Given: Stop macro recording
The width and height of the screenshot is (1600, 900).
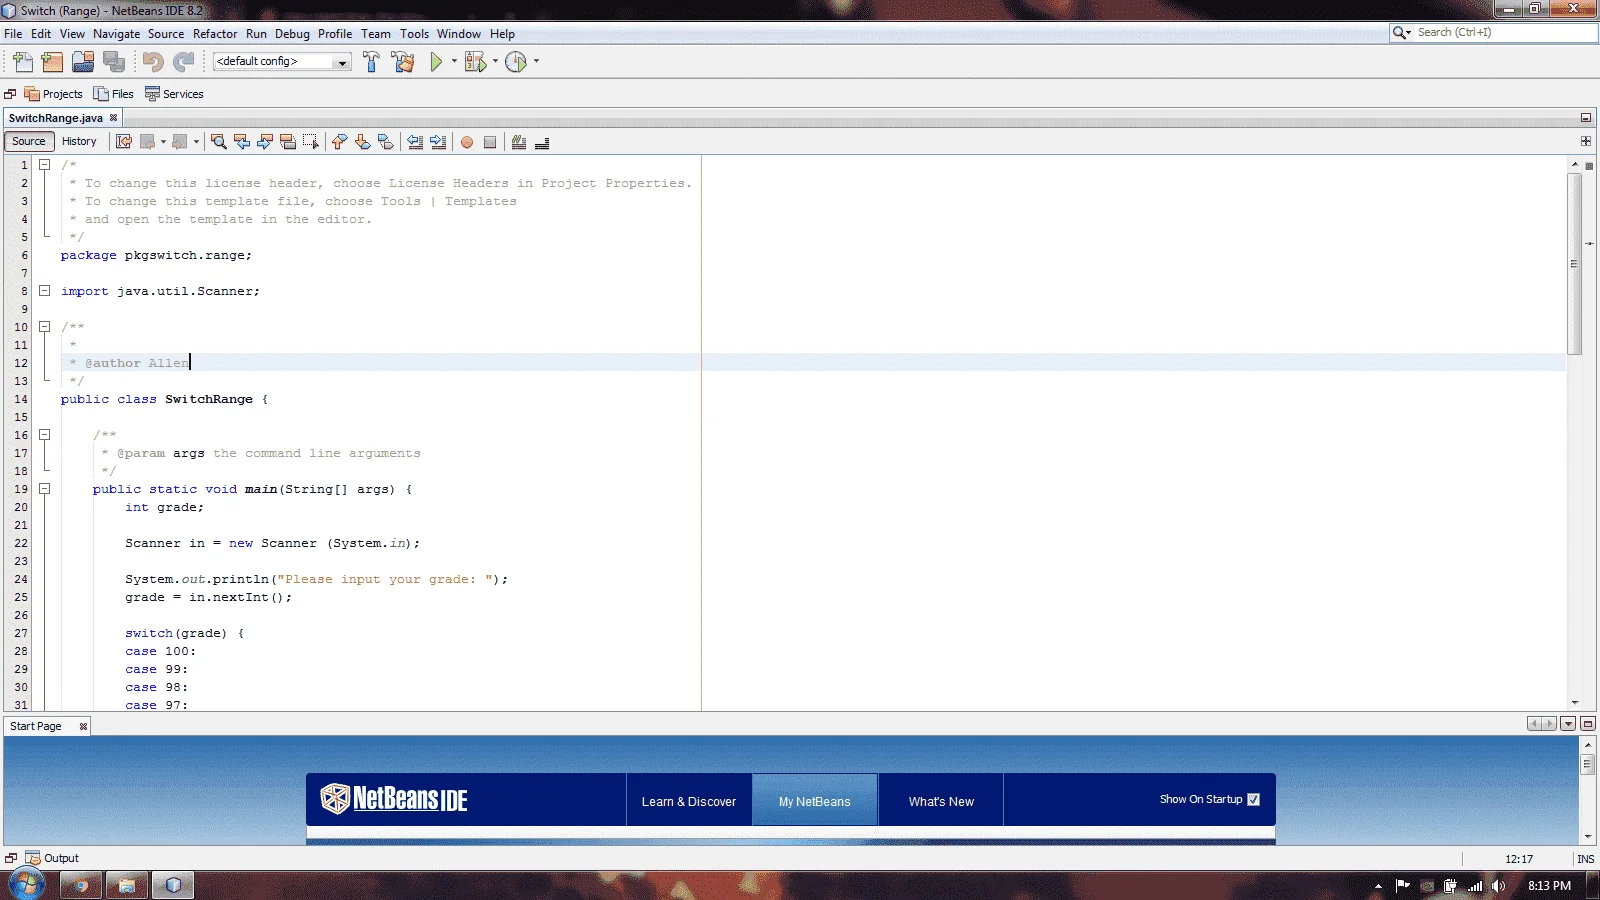Looking at the screenshot, I should 490,142.
